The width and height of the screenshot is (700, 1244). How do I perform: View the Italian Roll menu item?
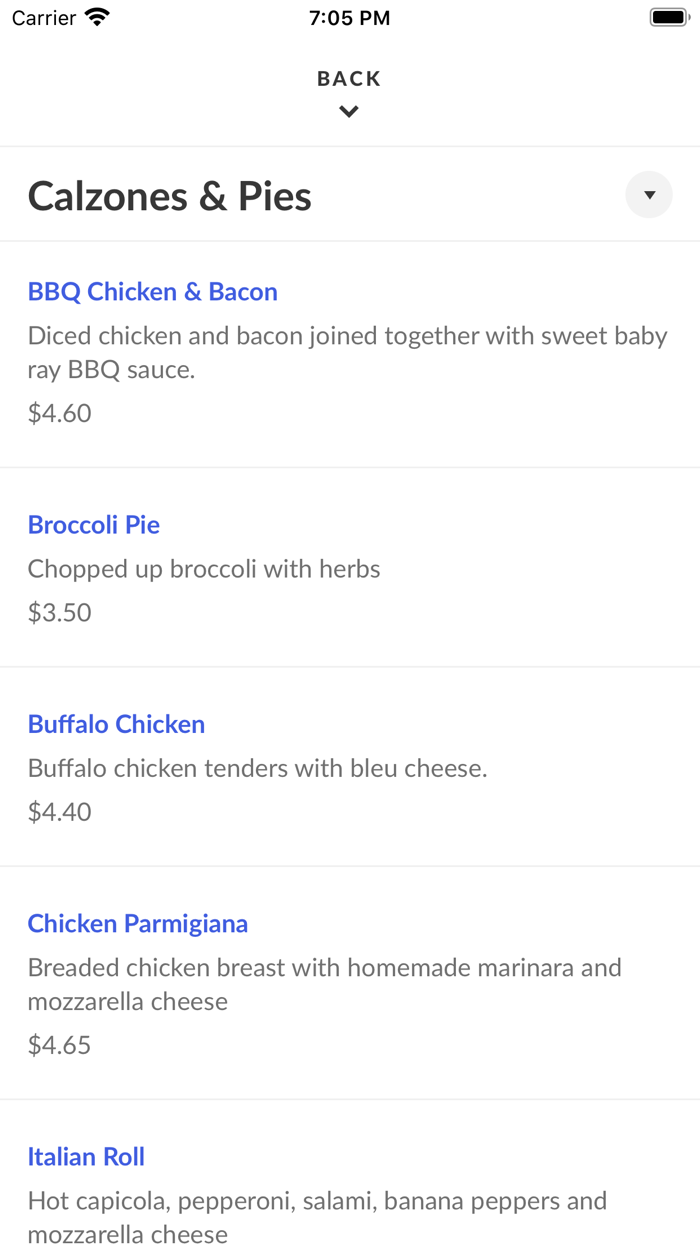coord(86,1156)
